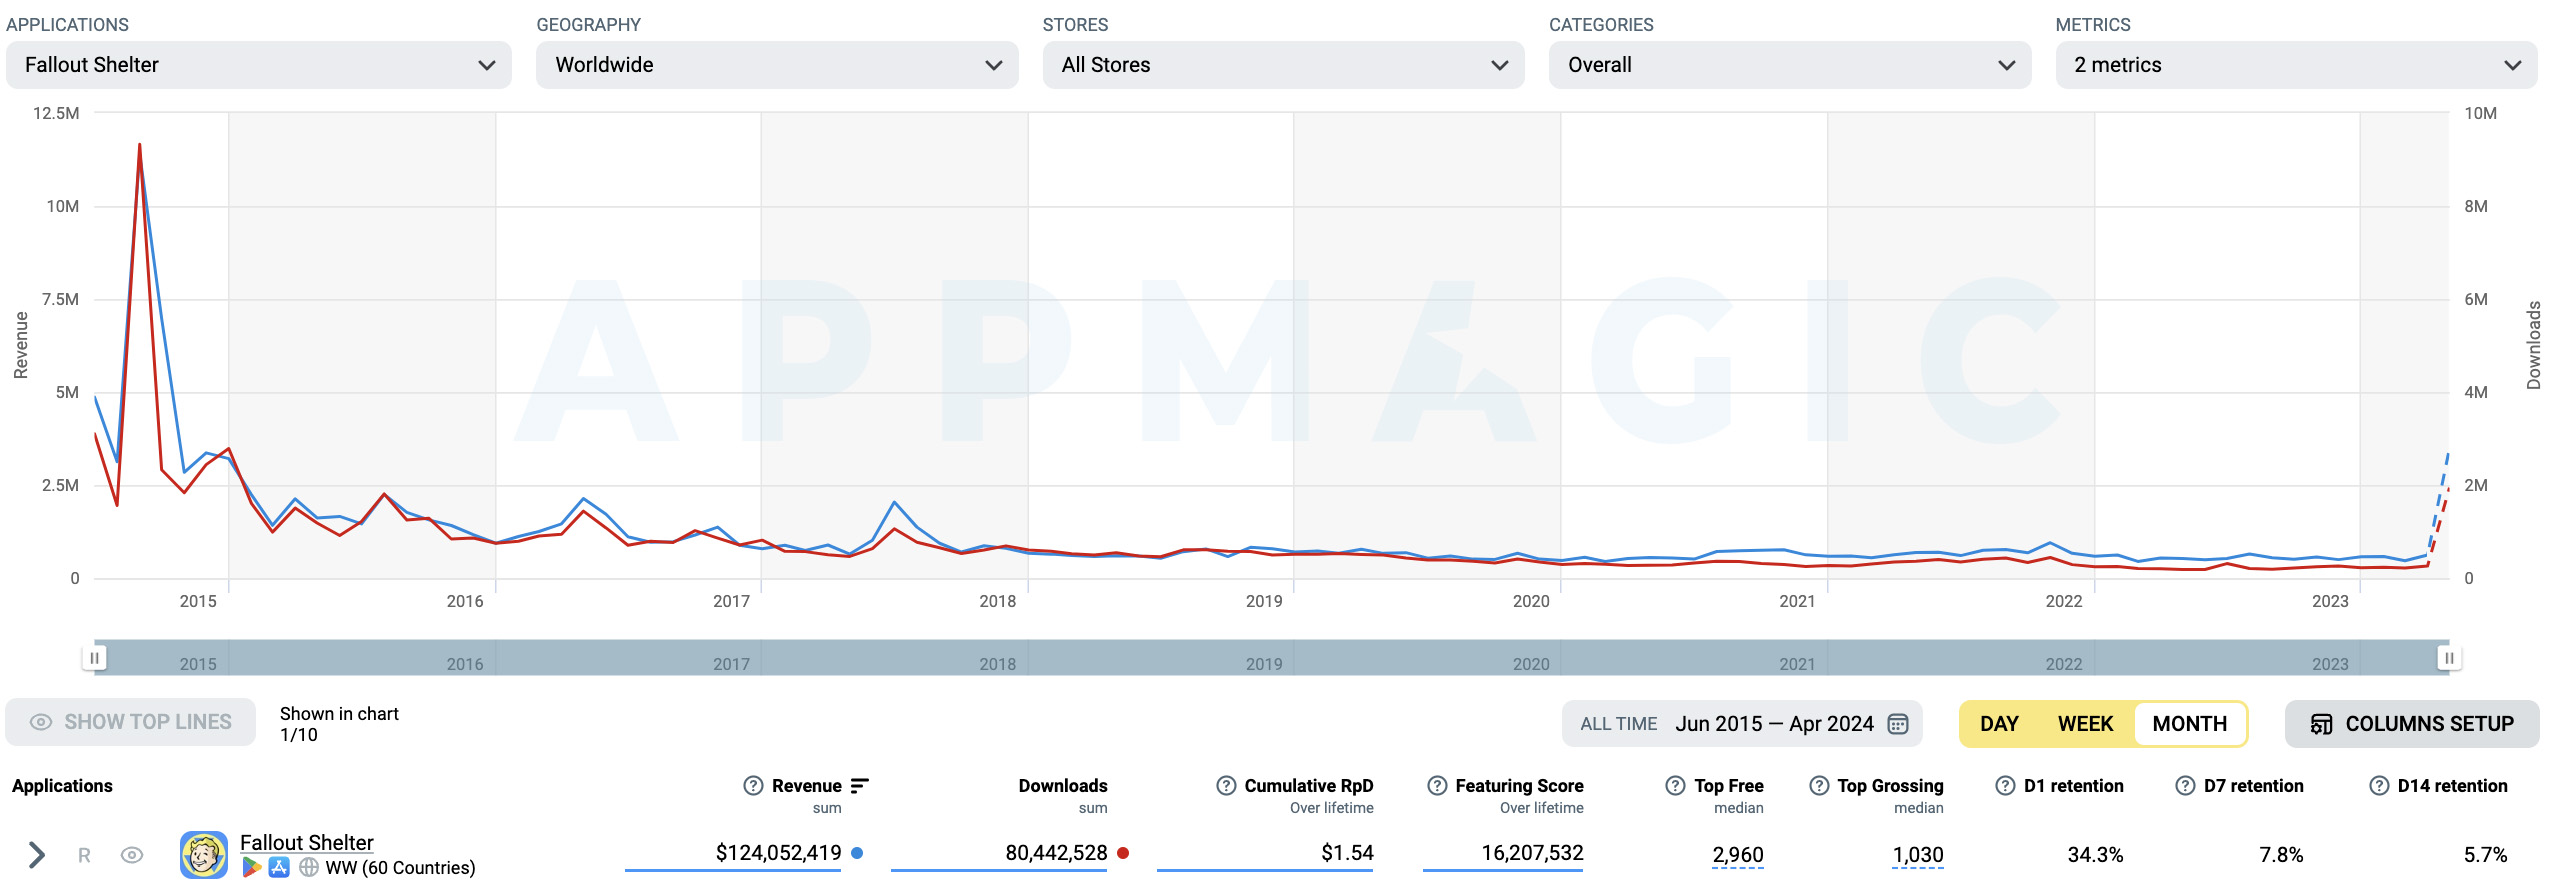Click the Cumulative RpD value $1.54

pyautogui.click(x=1347, y=853)
